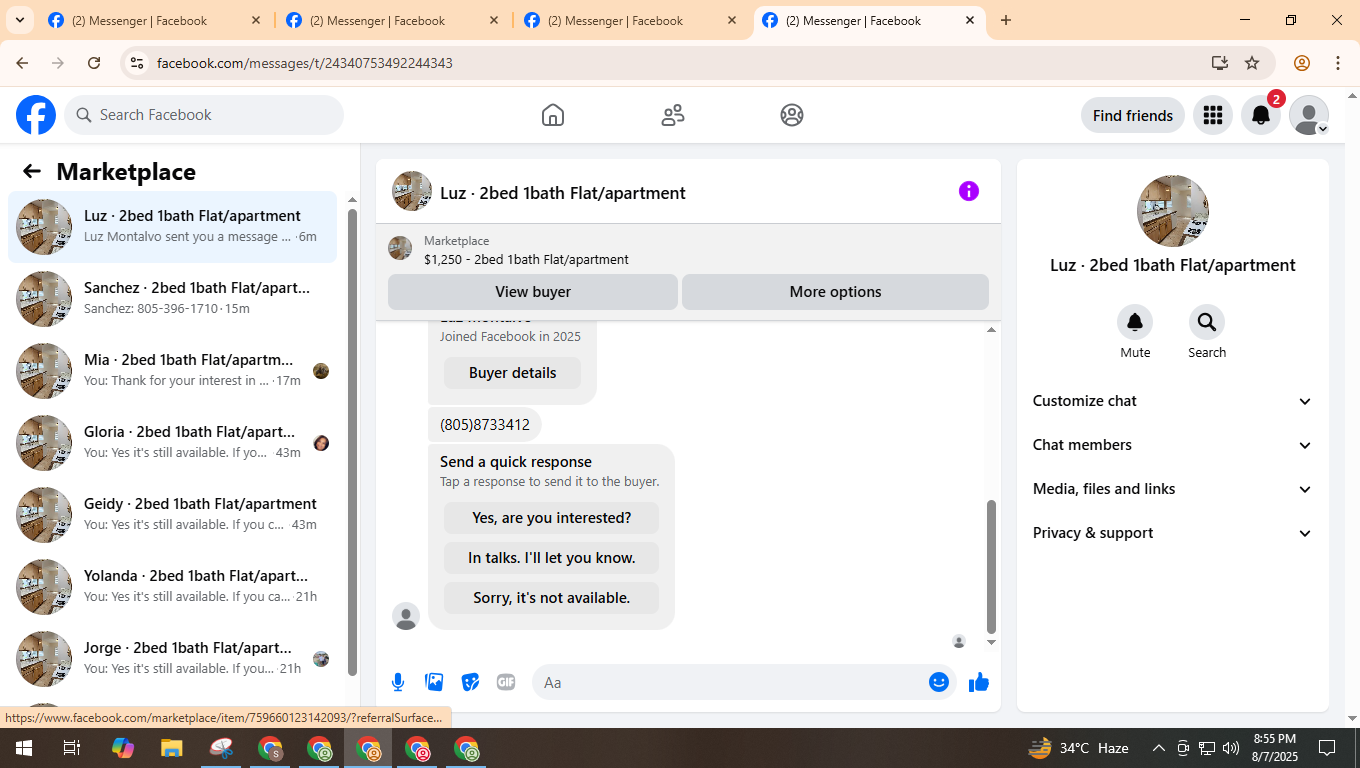Switch to the third Messenger browser tab

pyautogui.click(x=631, y=20)
